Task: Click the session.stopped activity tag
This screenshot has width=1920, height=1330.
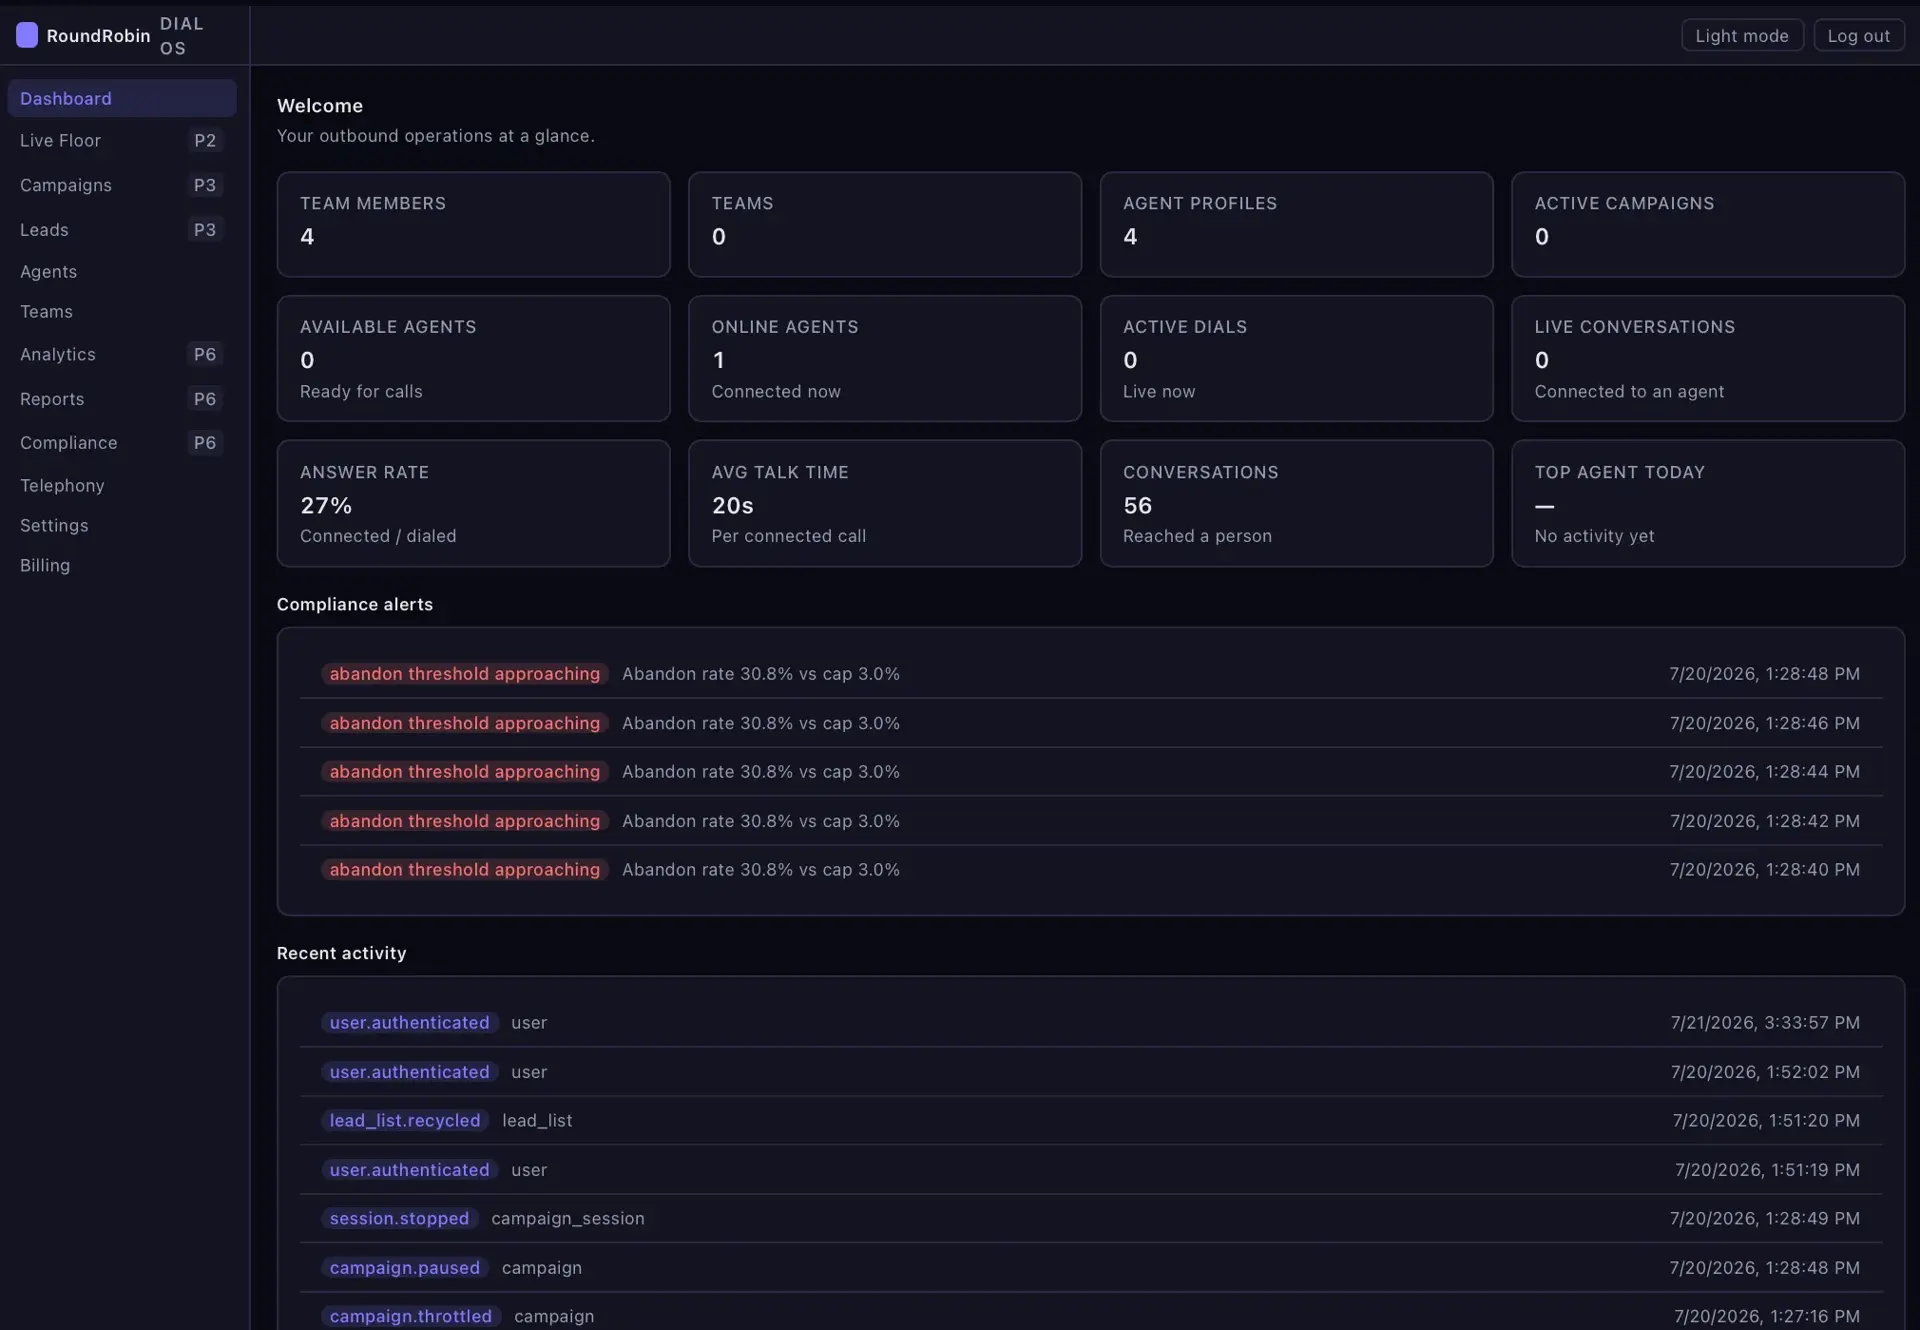Action: pyautogui.click(x=400, y=1218)
